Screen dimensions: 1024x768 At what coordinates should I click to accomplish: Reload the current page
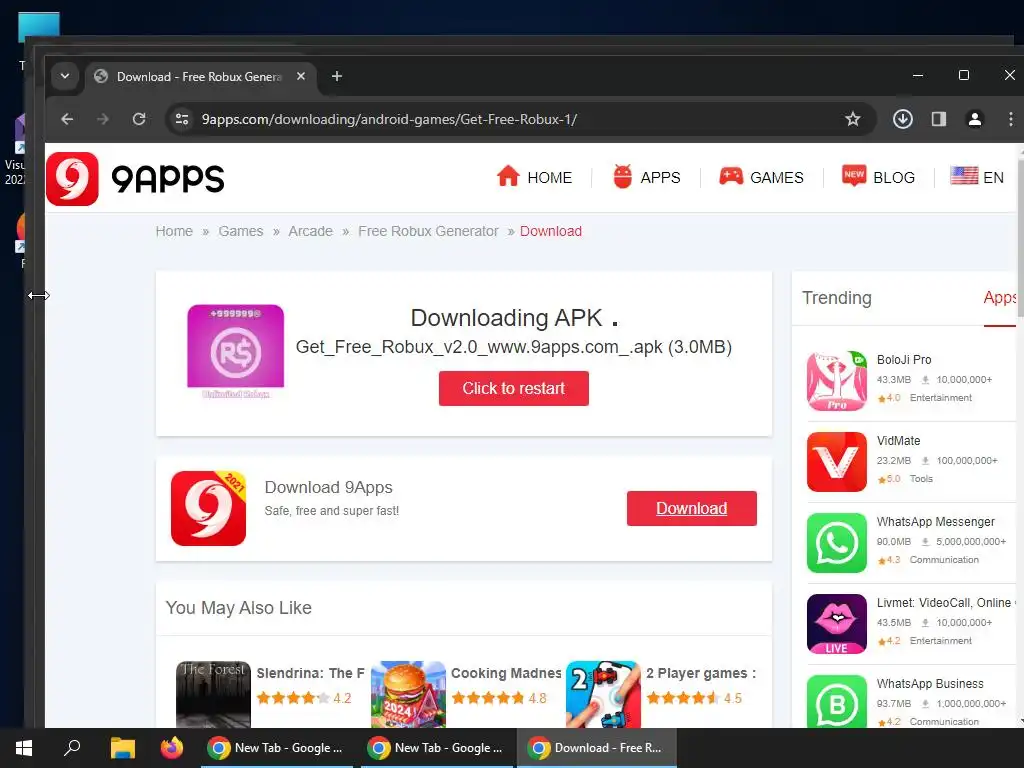(x=138, y=119)
